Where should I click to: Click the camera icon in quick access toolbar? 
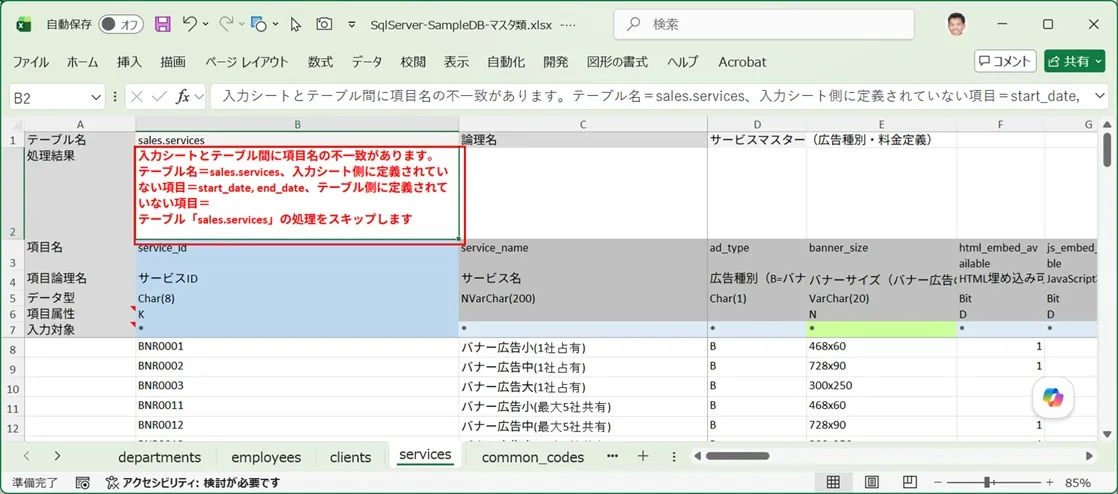coord(324,24)
